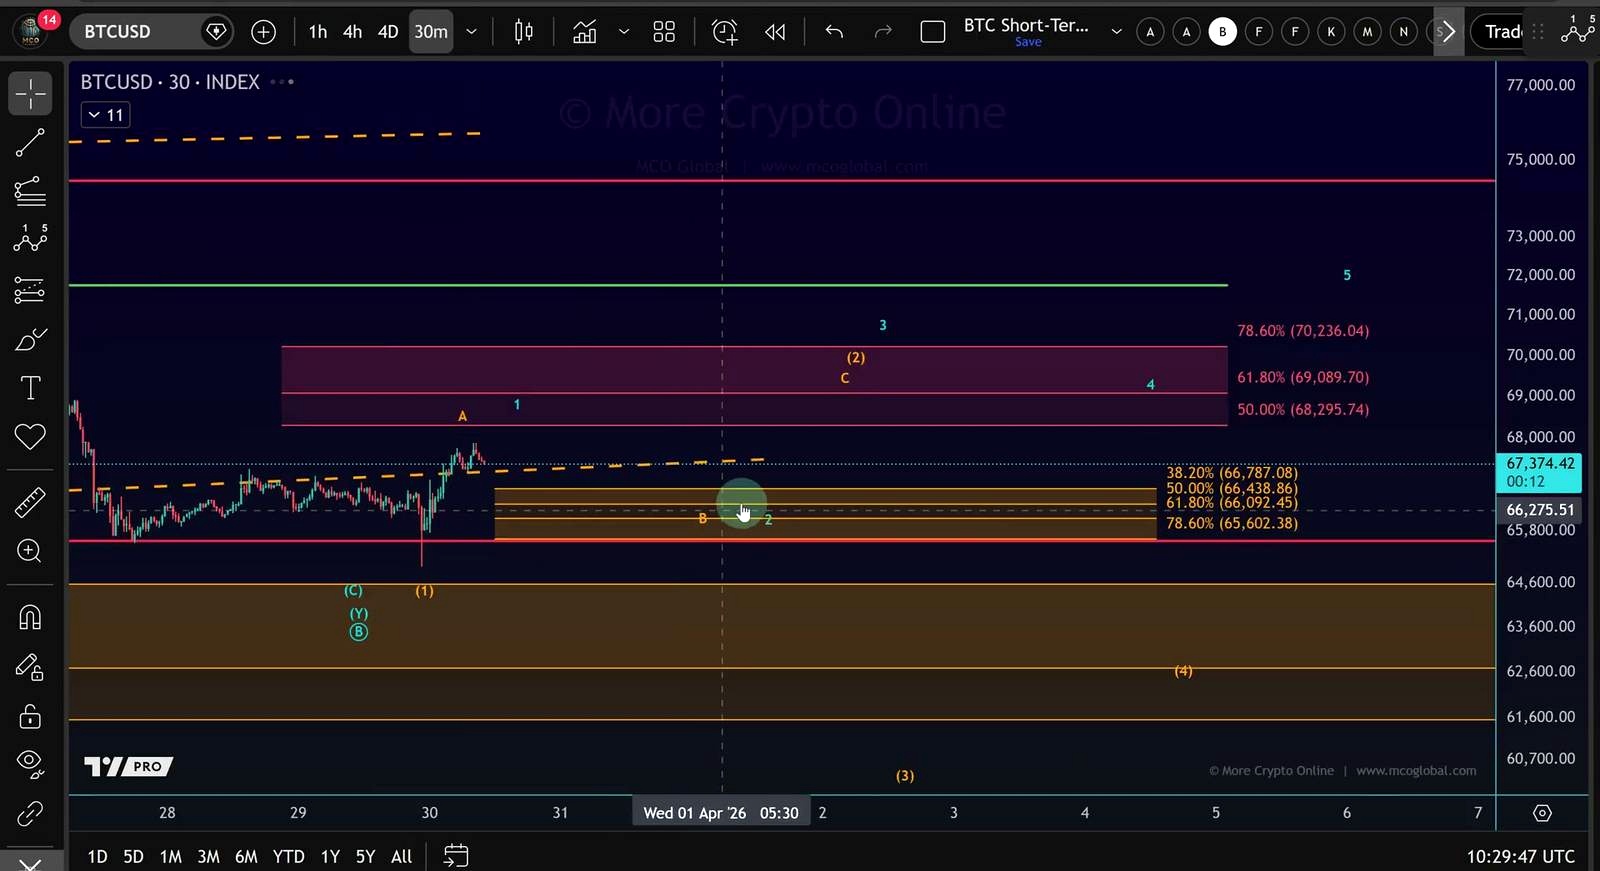Image resolution: width=1600 pixels, height=871 pixels.
Task: Switch to the B layout chip
Action: (x=1222, y=32)
